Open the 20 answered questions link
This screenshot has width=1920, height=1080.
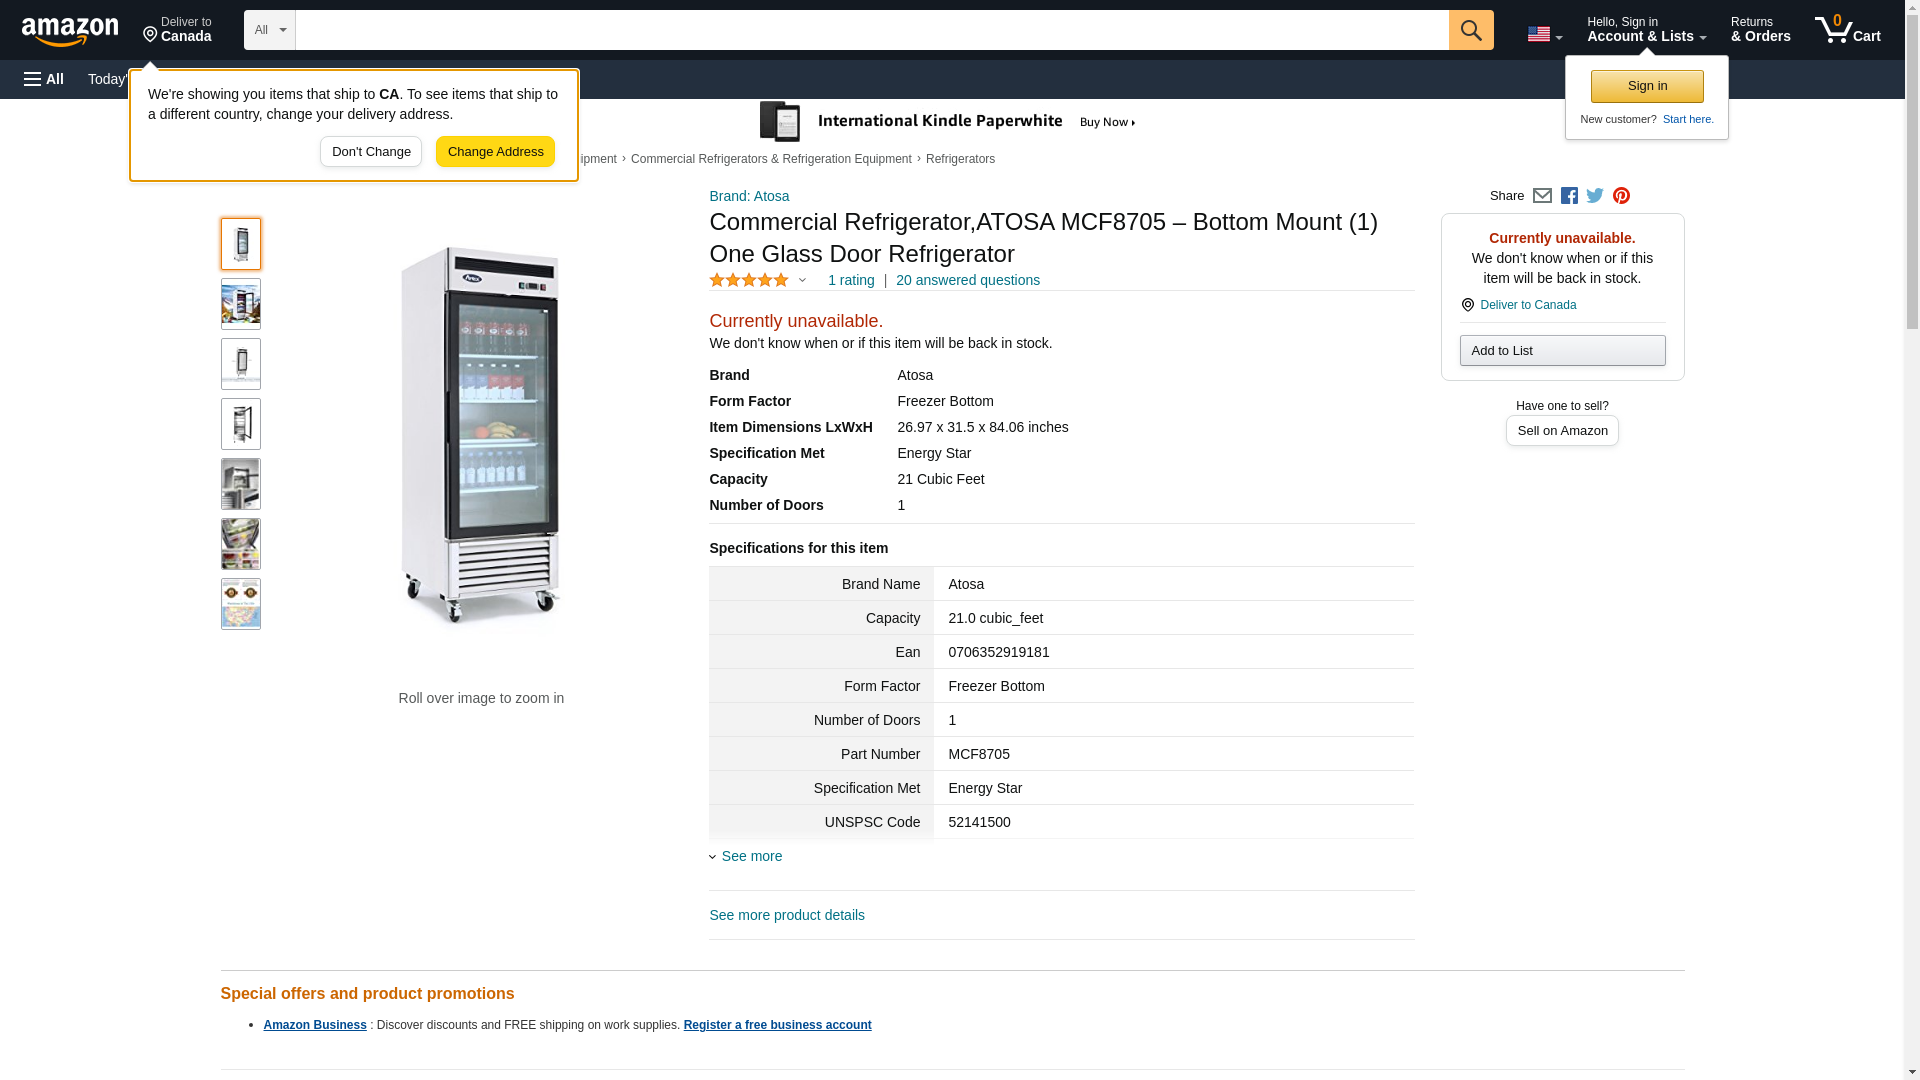pyautogui.click(x=967, y=281)
